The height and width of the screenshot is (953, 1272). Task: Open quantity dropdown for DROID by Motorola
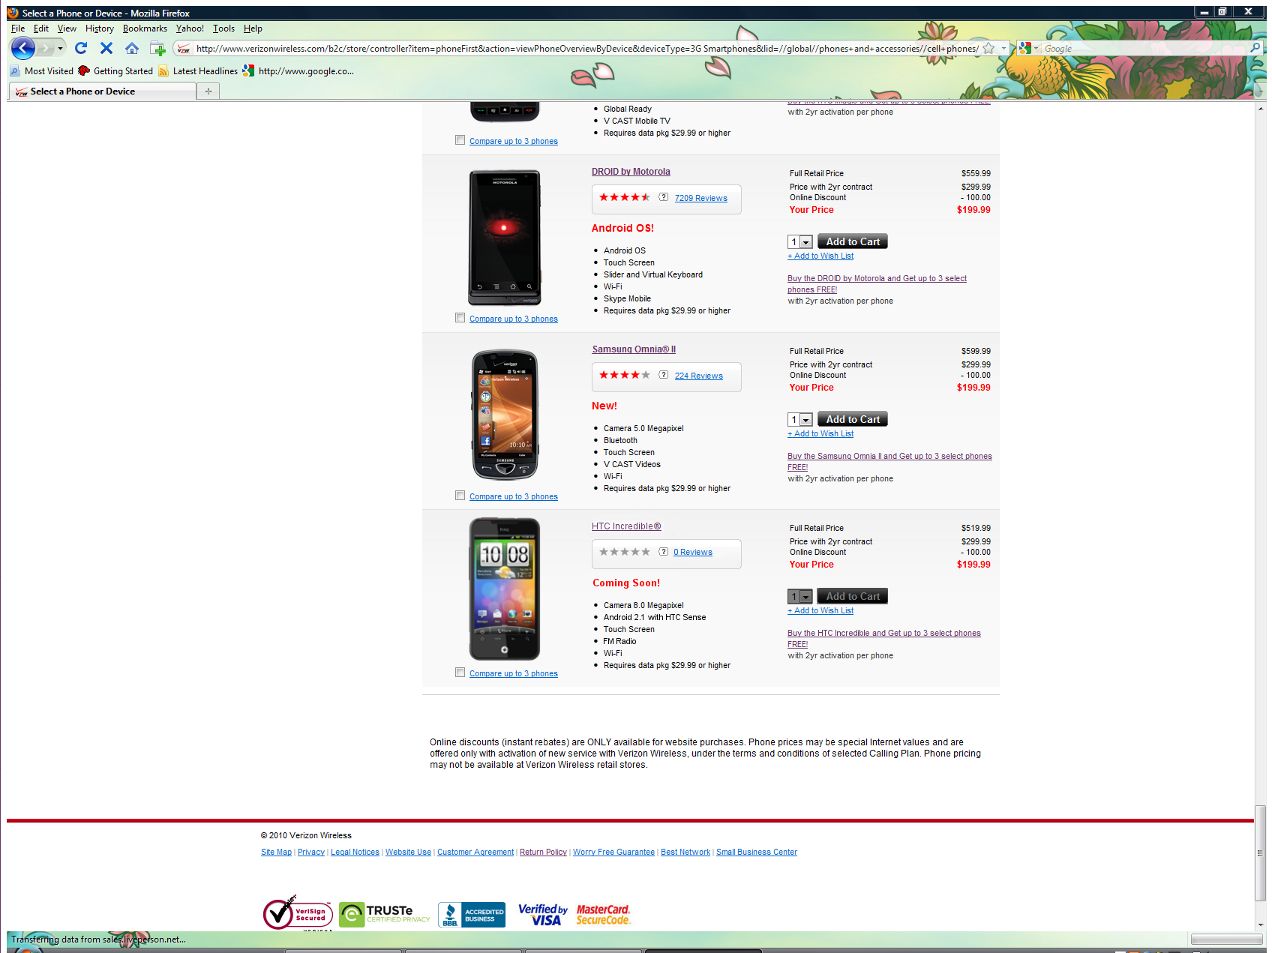click(800, 242)
